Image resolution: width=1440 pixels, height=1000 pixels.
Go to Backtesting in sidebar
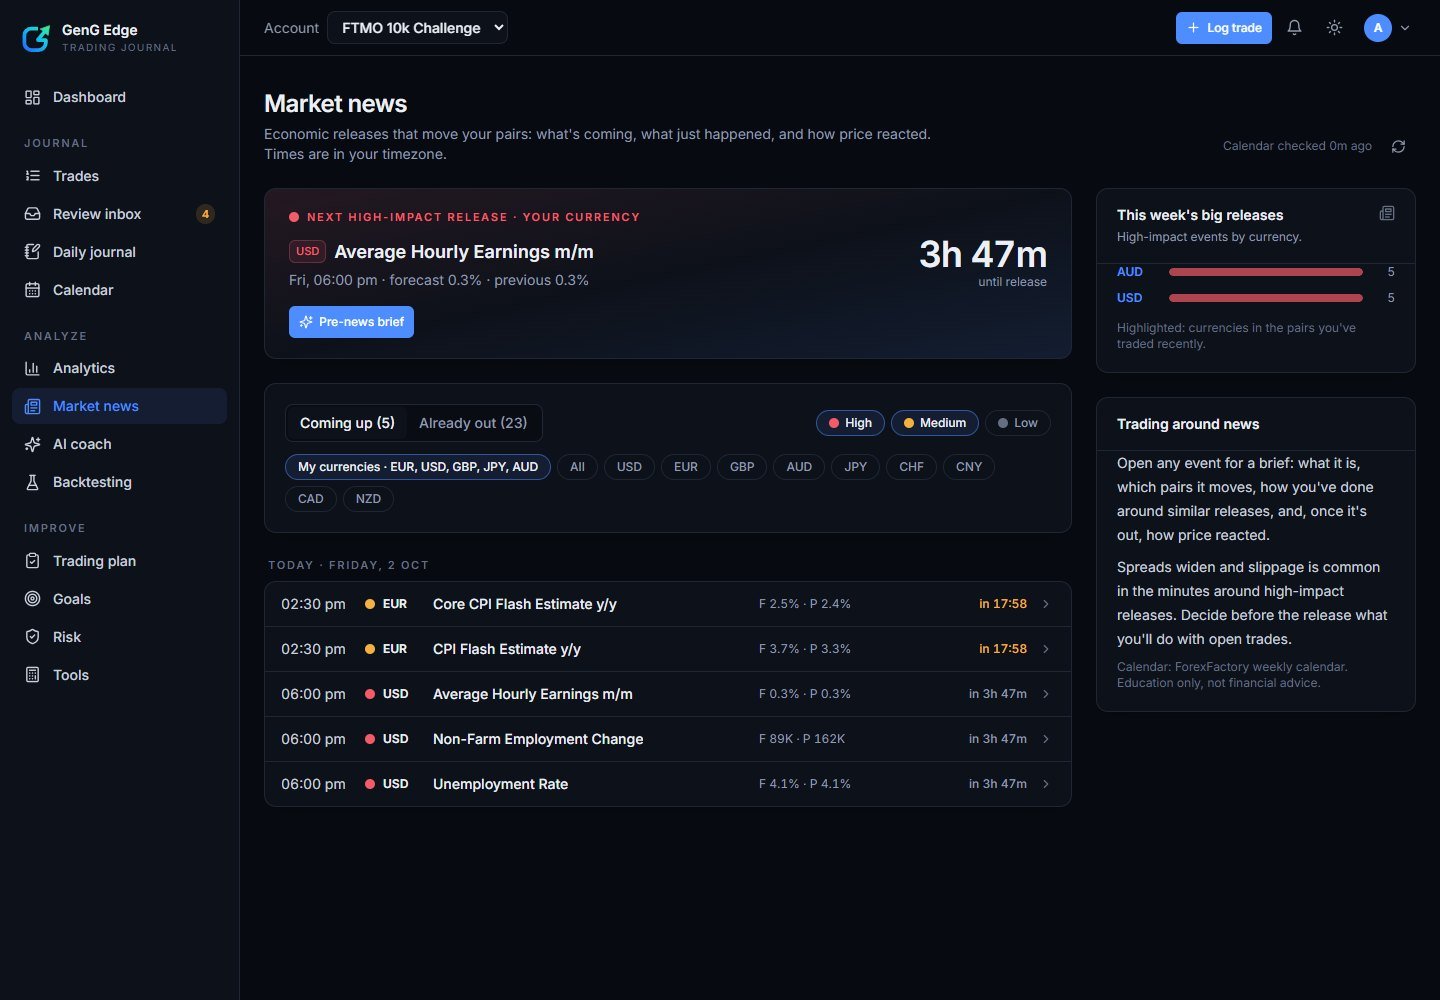[x=119, y=482]
